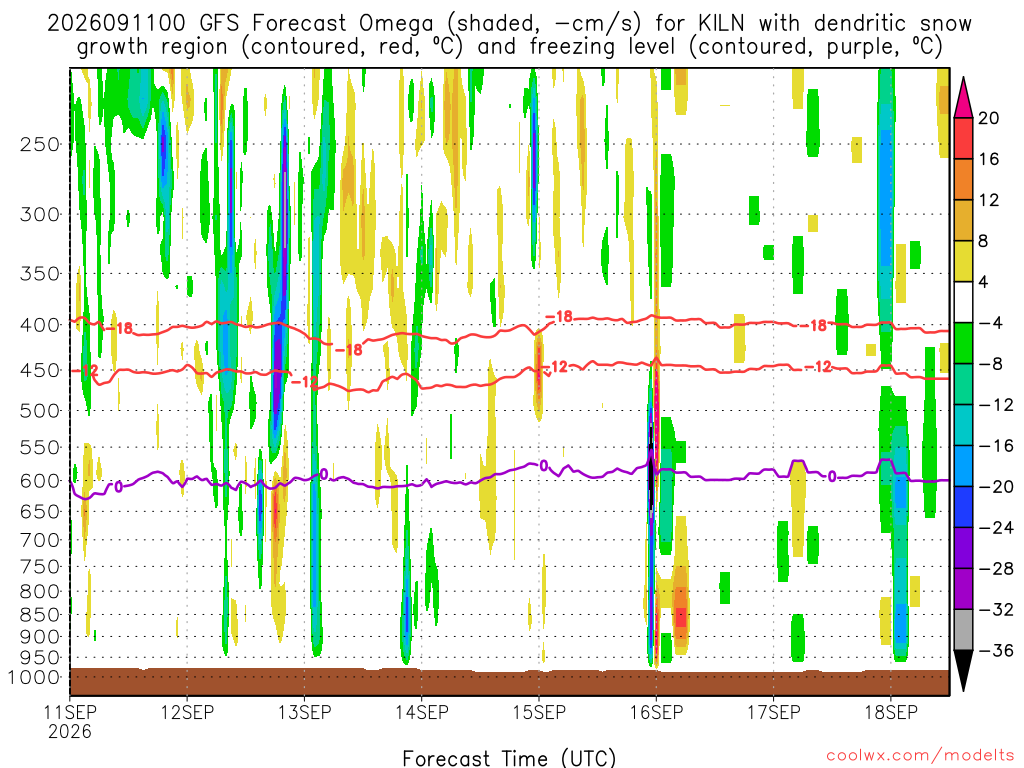Click the 500 pressure level label
Image resolution: width=1024 pixels, height=768 pixels.
click(x=40, y=411)
